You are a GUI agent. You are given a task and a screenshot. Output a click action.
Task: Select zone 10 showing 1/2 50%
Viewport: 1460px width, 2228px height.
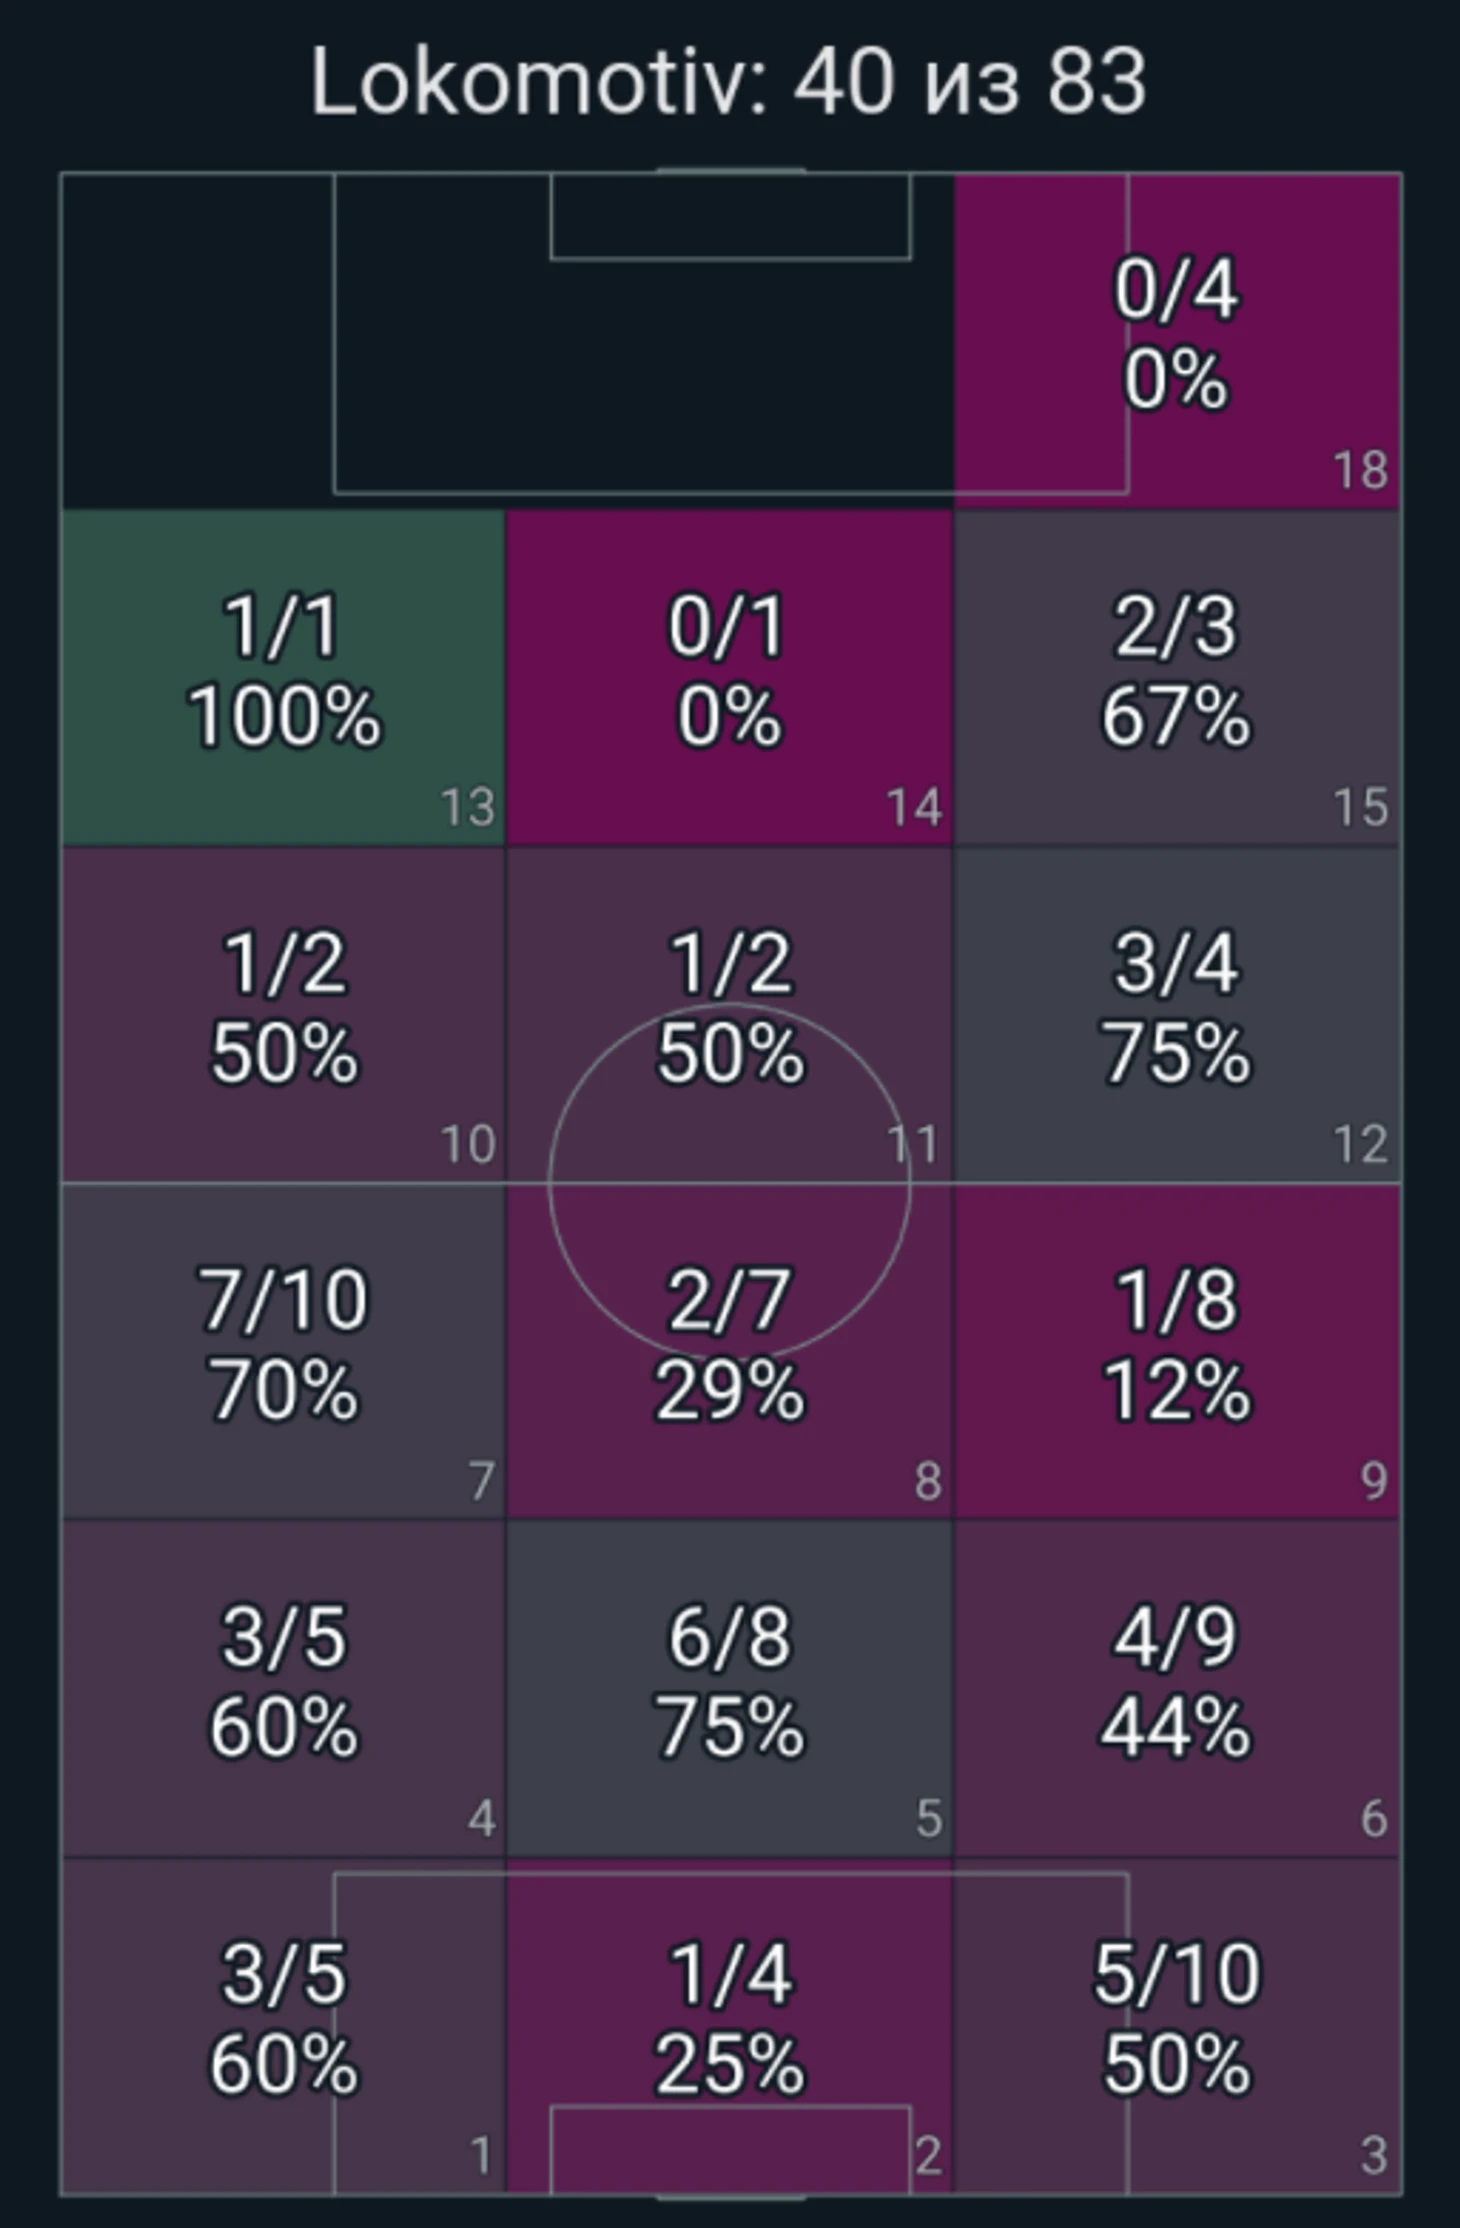point(284,1014)
